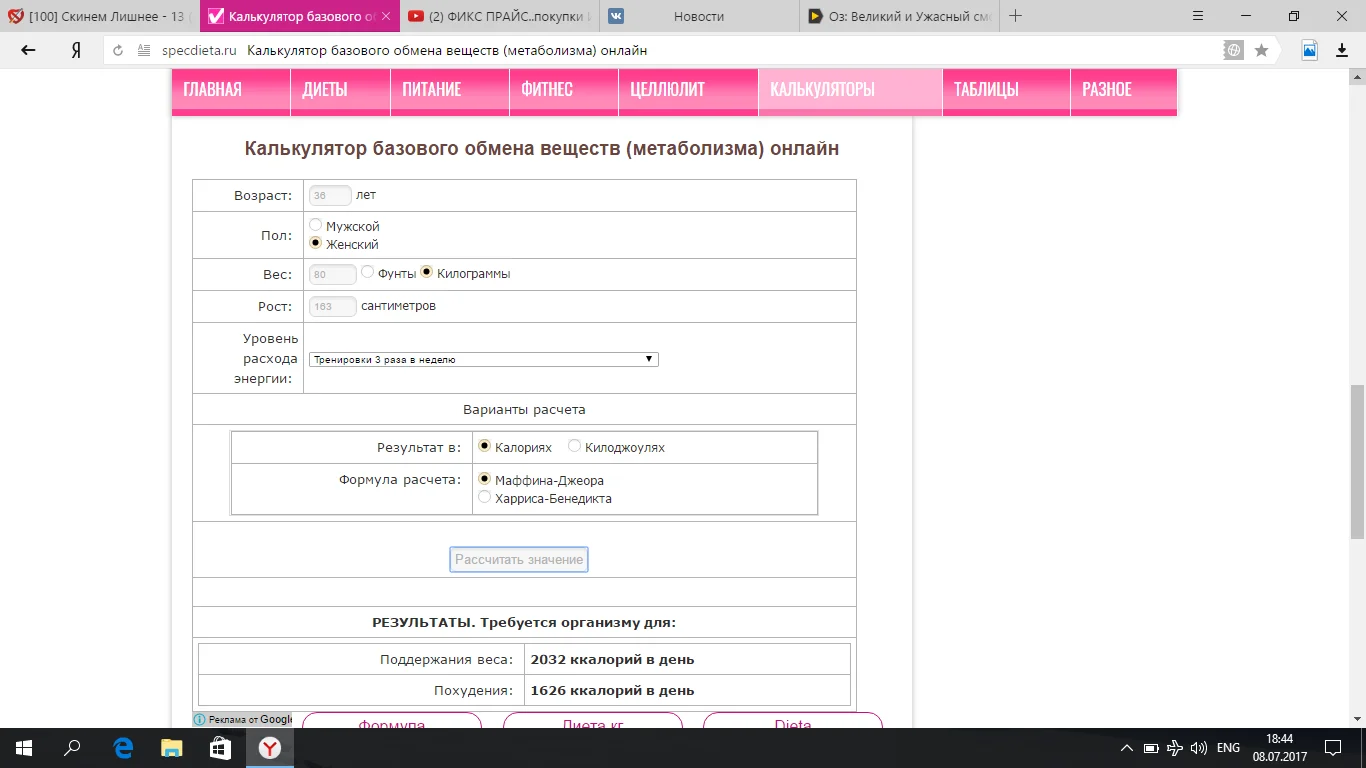Close the Калькулятор базового tab
Viewport: 1366px width, 768px height.
[x=386, y=16]
